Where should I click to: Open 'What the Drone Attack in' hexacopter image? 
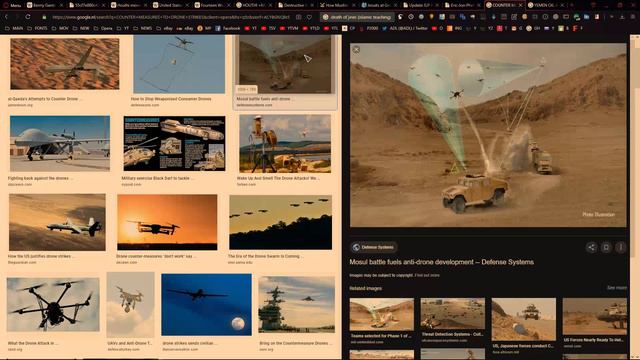53,304
